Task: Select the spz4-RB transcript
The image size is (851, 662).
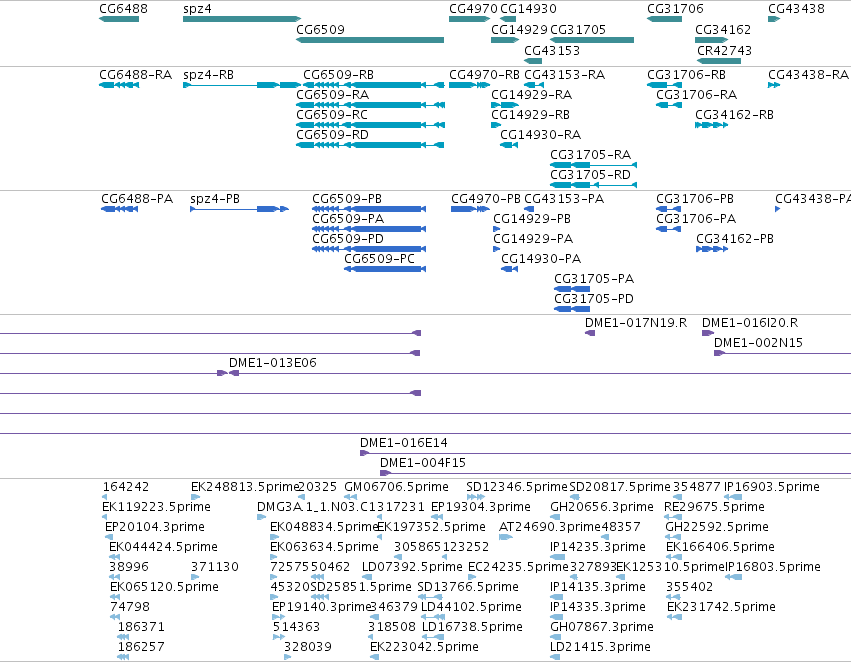Action: [242, 85]
